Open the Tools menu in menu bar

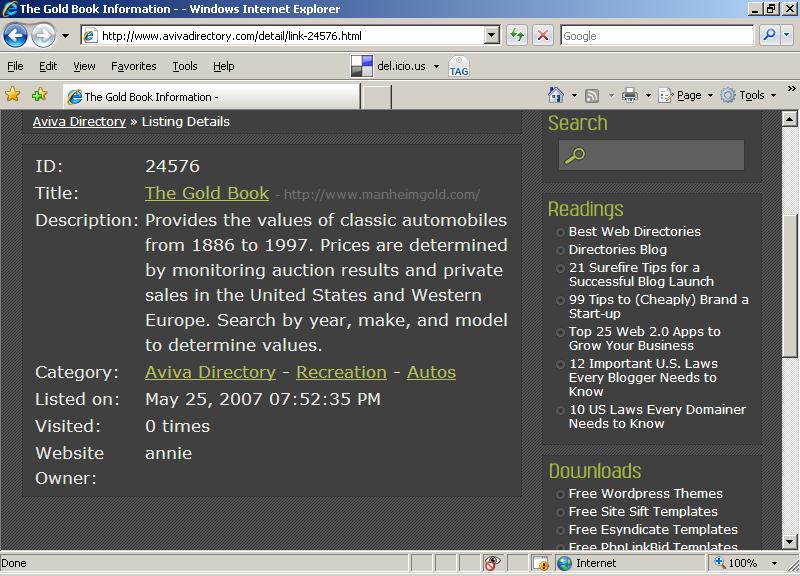click(185, 66)
